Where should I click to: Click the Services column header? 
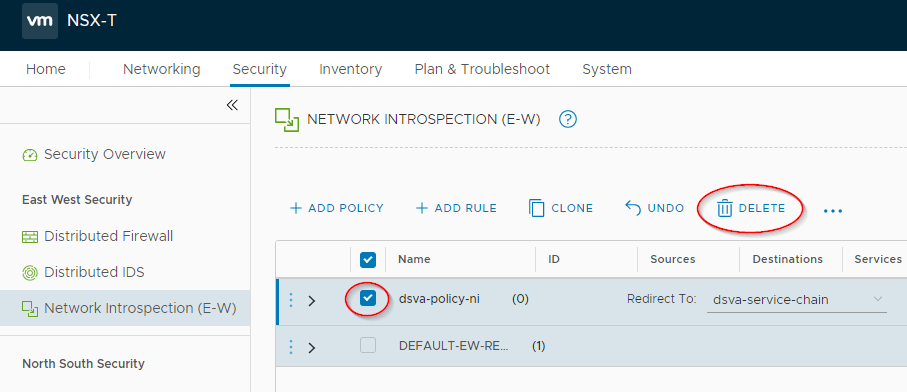coord(878,259)
